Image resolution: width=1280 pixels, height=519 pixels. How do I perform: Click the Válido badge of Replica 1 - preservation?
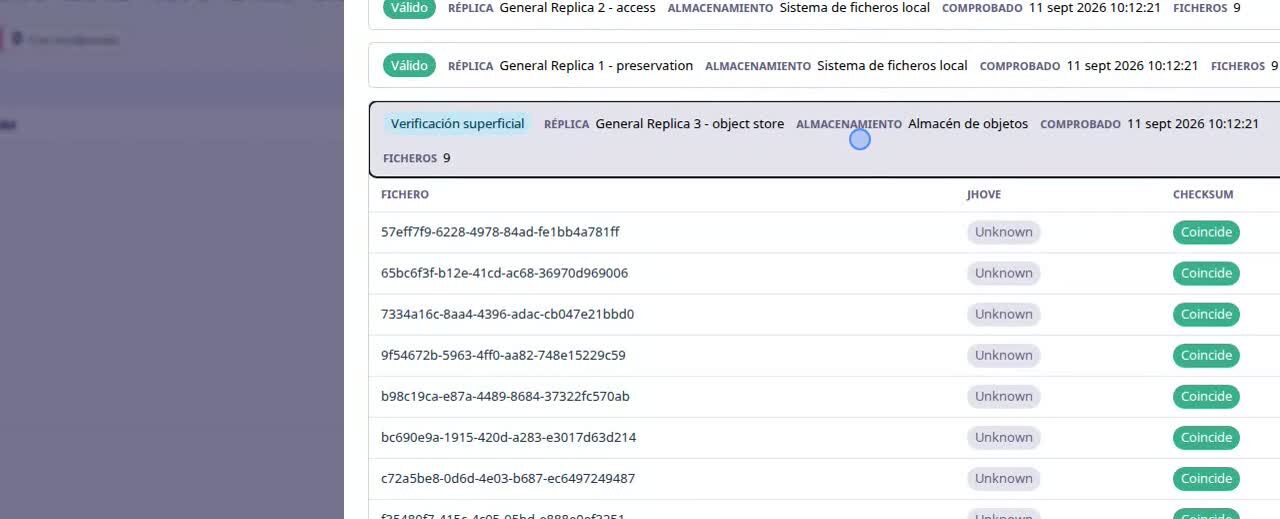[x=409, y=66]
